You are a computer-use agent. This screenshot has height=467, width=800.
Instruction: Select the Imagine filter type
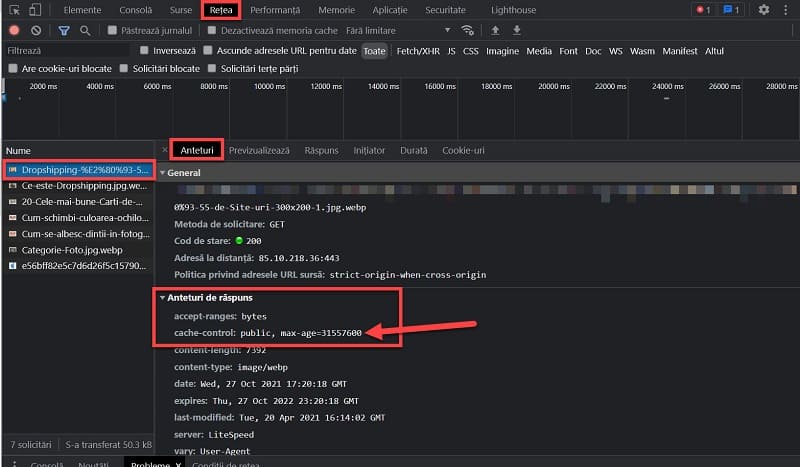tap(502, 50)
